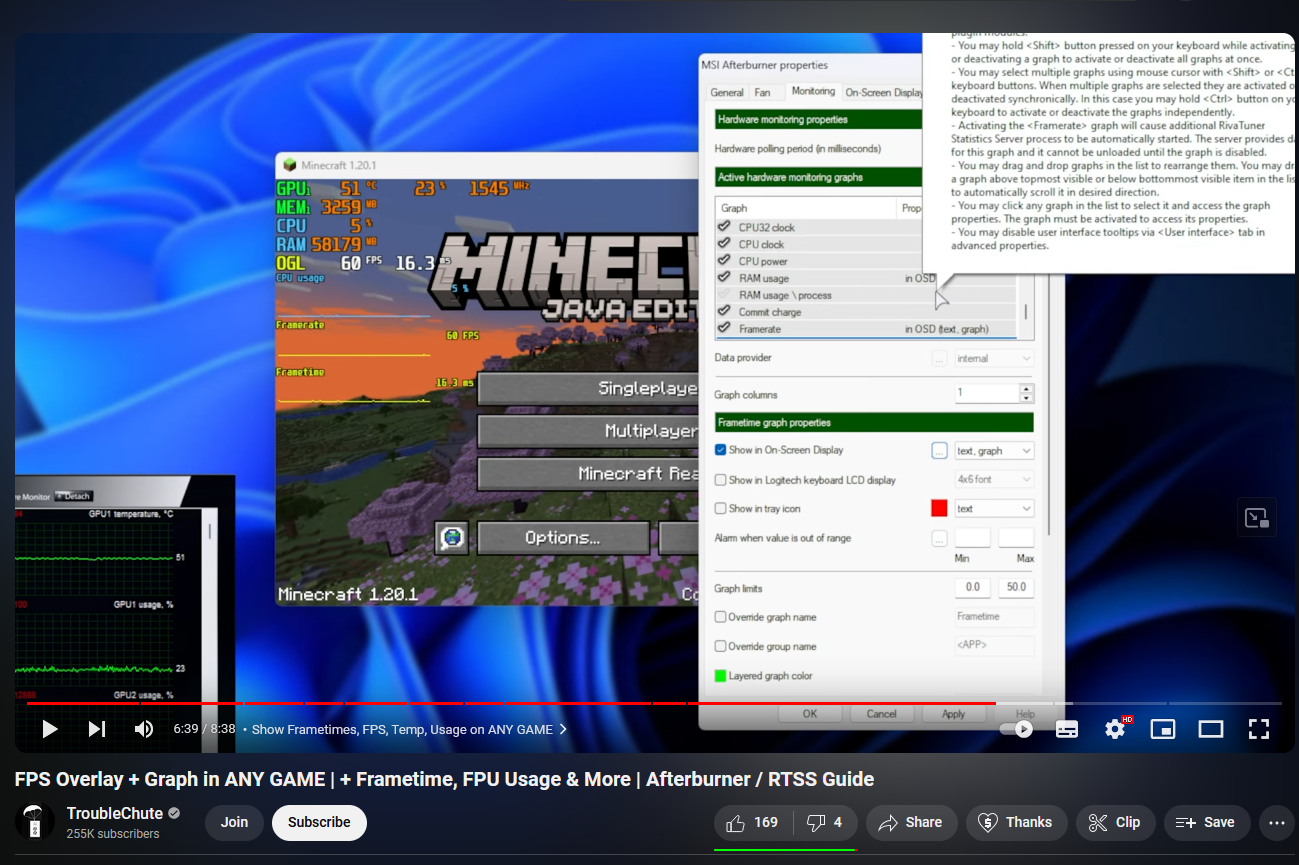Enable the RAM usage \ process graph checkmark
The width and height of the screenshot is (1299, 865).
click(725, 295)
